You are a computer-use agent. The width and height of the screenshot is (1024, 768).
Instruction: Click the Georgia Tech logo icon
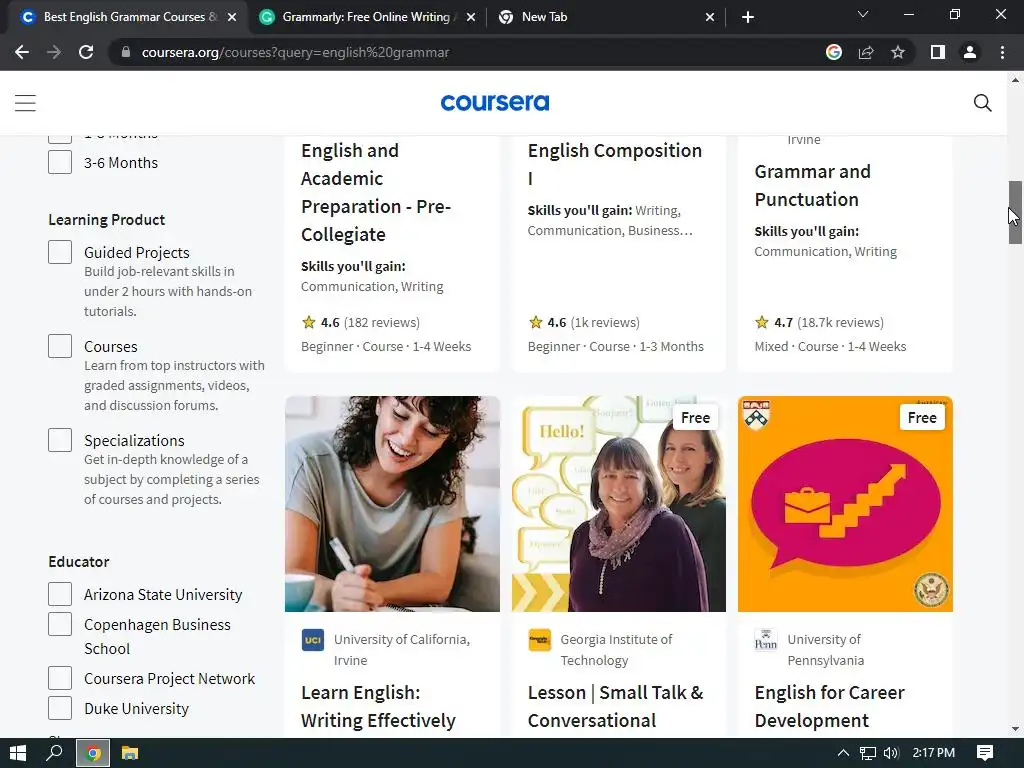coord(539,640)
